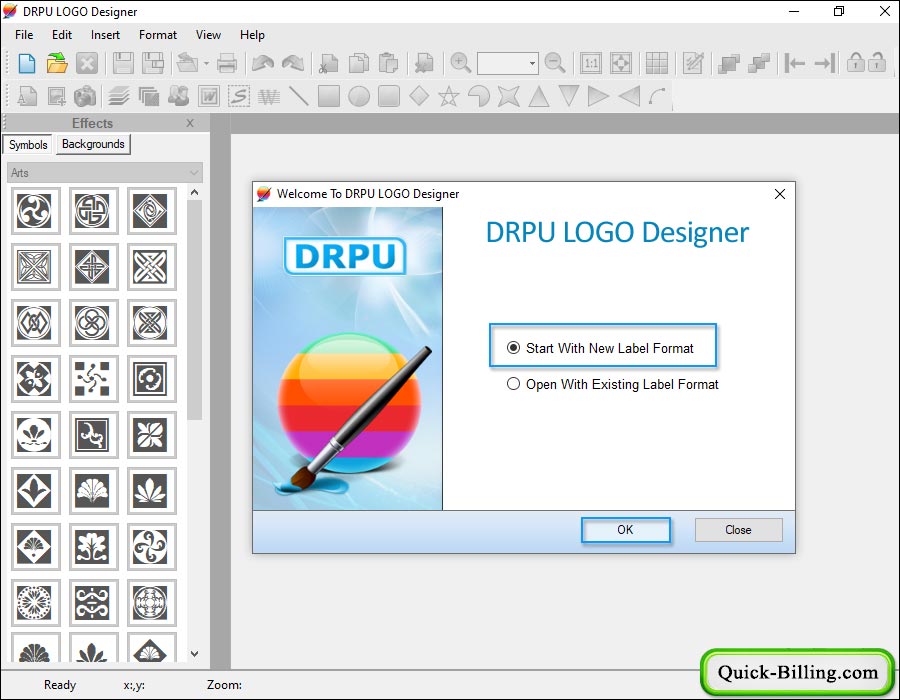Open the Help menu
This screenshot has width=900, height=700.
[253, 35]
